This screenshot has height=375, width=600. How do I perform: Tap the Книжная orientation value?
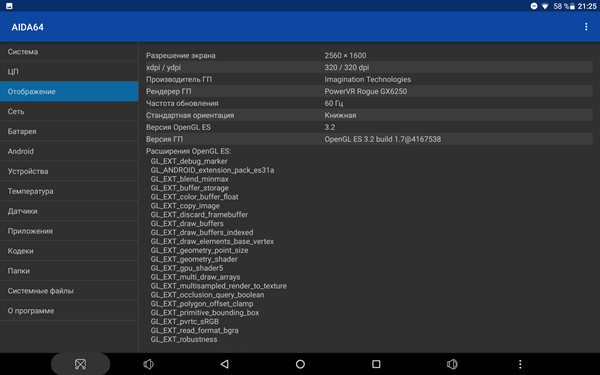[340, 115]
